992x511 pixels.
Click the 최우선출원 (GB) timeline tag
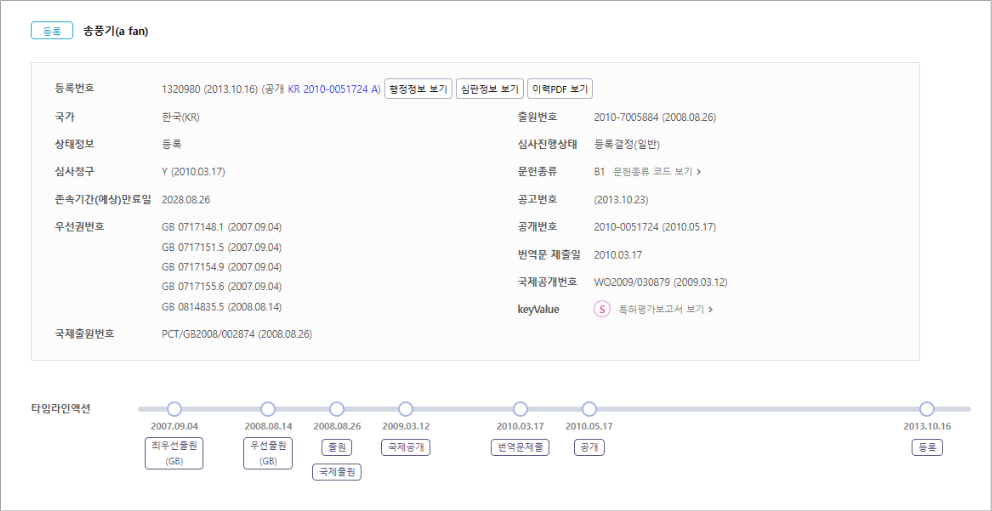coord(174,453)
